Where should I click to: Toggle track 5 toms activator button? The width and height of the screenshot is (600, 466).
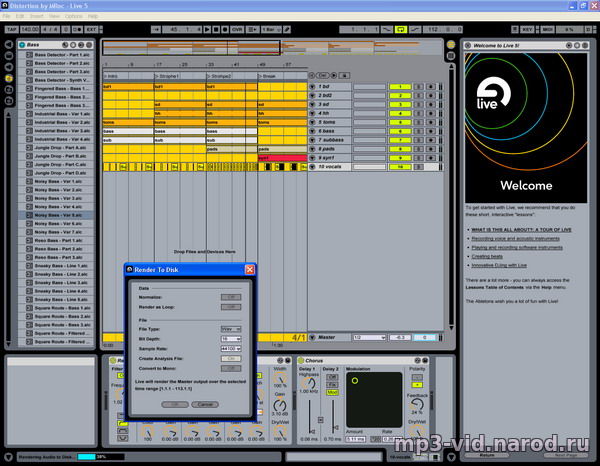coord(400,122)
